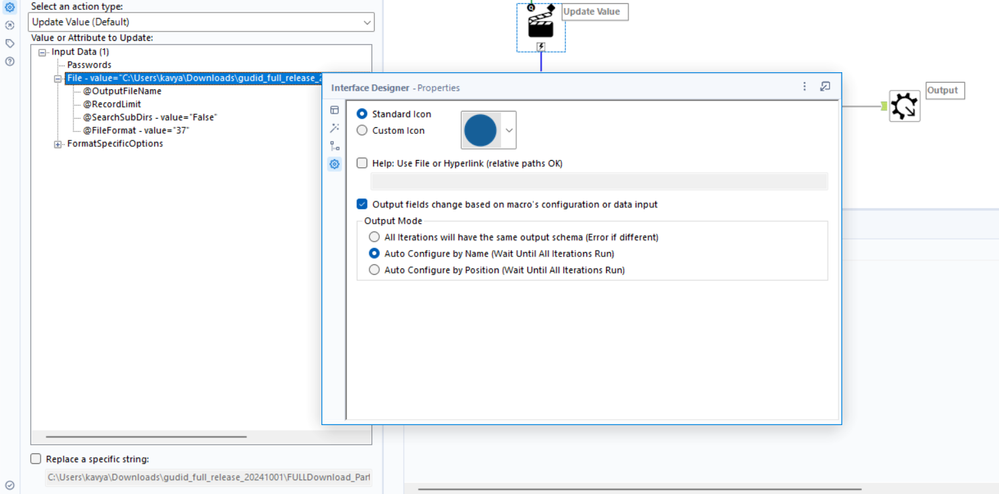Open Test View magic wand icon in Interface Designer
This screenshot has width=999, height=494.
[334, 128]
